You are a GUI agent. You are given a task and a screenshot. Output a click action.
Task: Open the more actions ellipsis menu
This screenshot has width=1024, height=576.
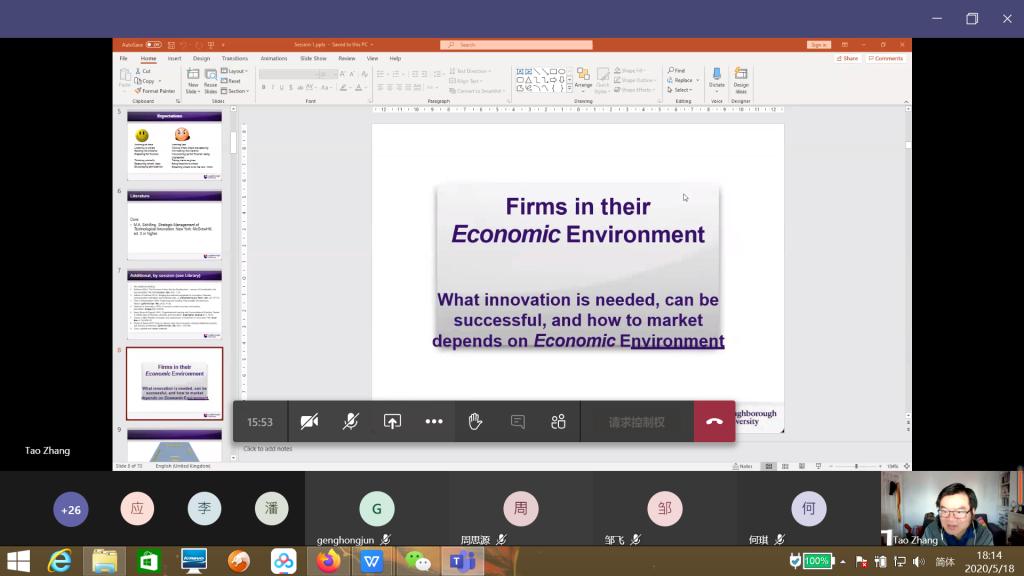tap(434, 422)
